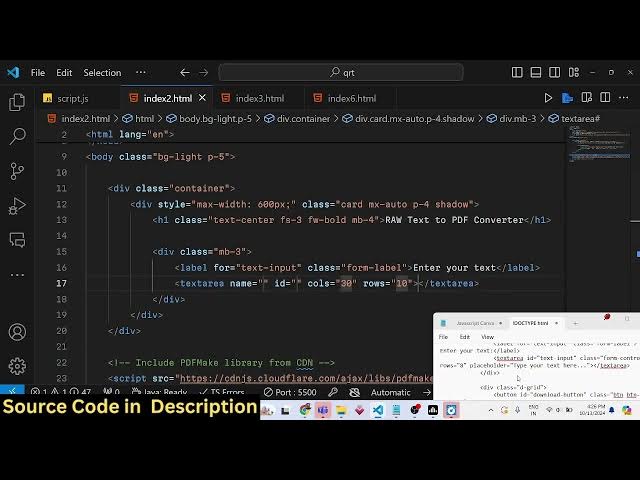Open the Accounts icon in activity bar

click(17, 332)
